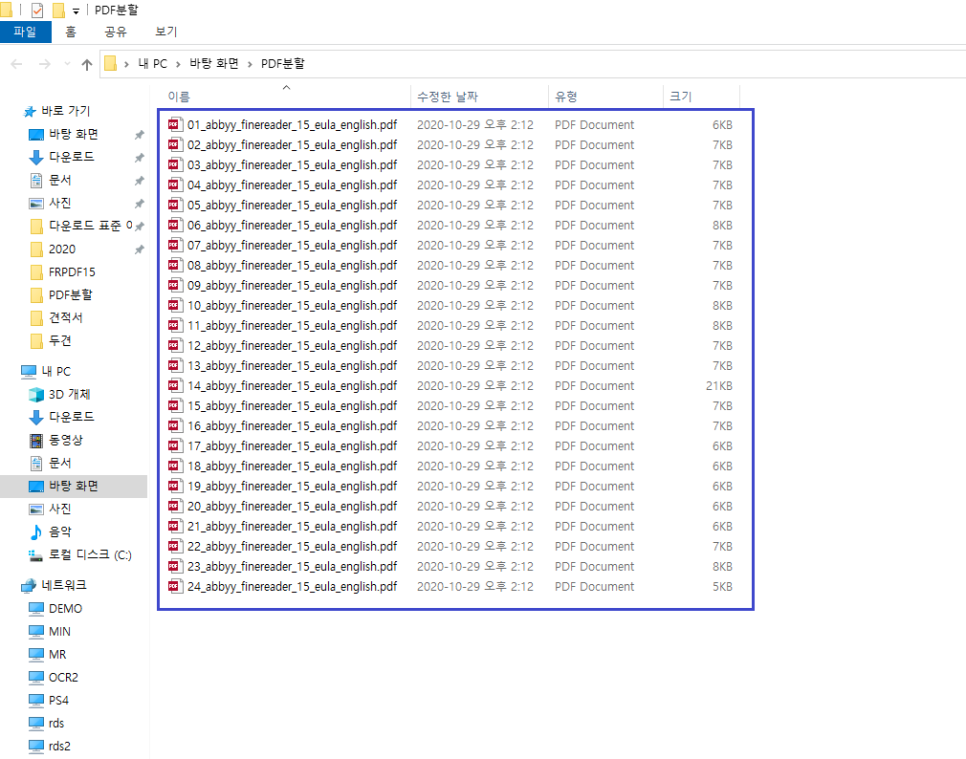Image resolution: width=966 pixels, height=759 pixels.
Task: Open recent locations dropdown chevron
Action: coord(67,63)
